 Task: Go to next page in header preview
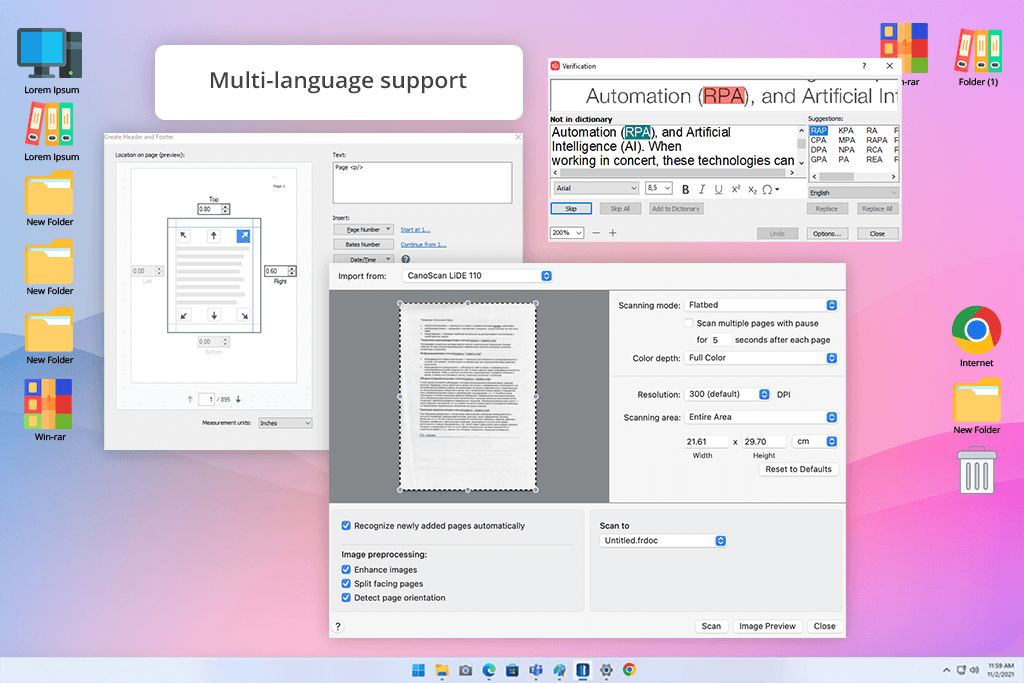tap(238, 399)
